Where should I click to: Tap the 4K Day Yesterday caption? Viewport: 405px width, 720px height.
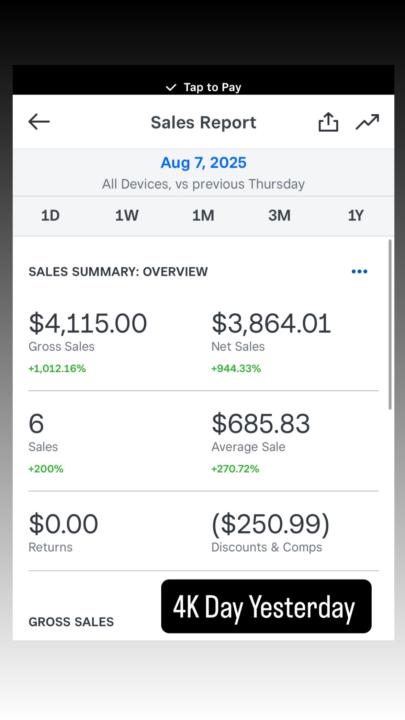click(x=266, y=606)
